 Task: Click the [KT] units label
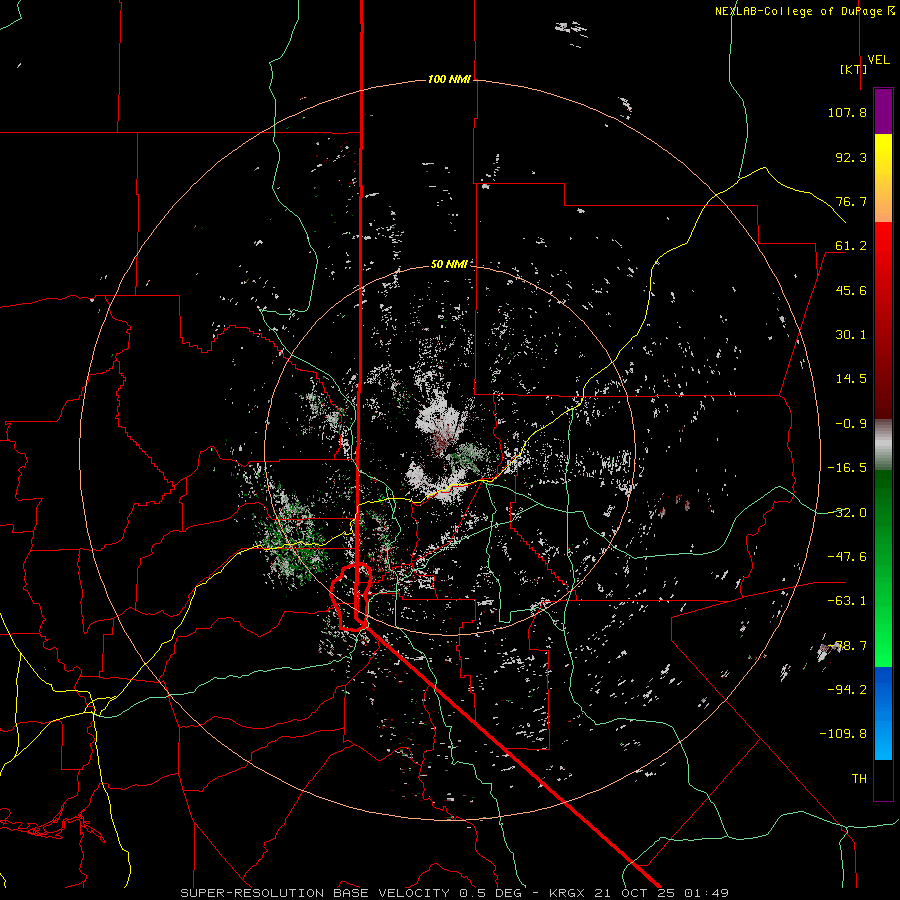[x=854, y=69]
